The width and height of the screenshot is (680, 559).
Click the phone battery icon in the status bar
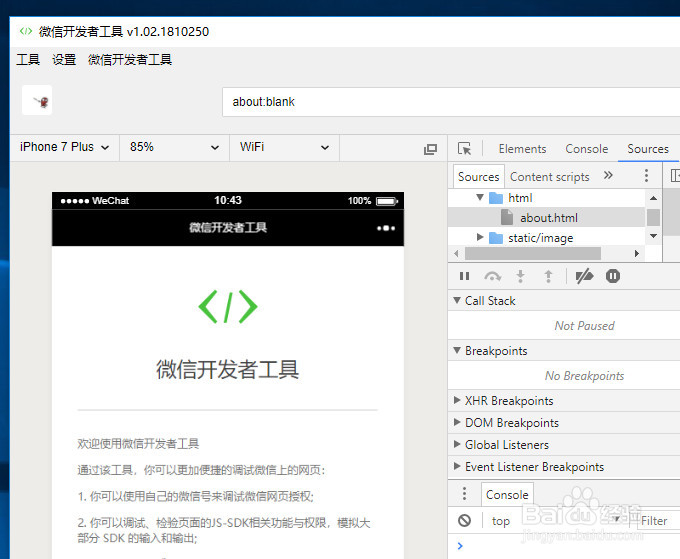tap(387, 201)
